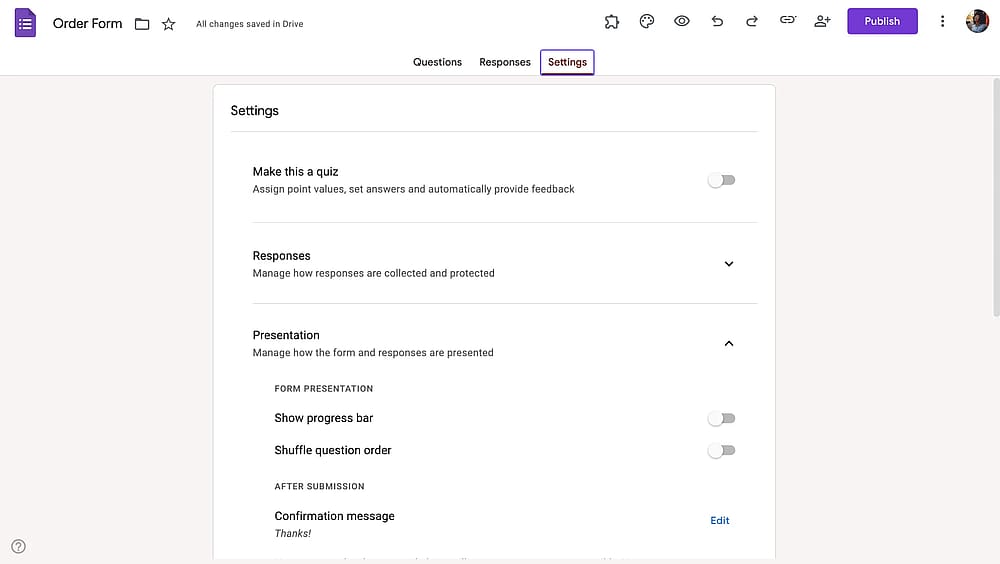This screenshot has height=564, width=1000.
Task: Click the 'Responses' section heading in settings
Action: (281, 256)
